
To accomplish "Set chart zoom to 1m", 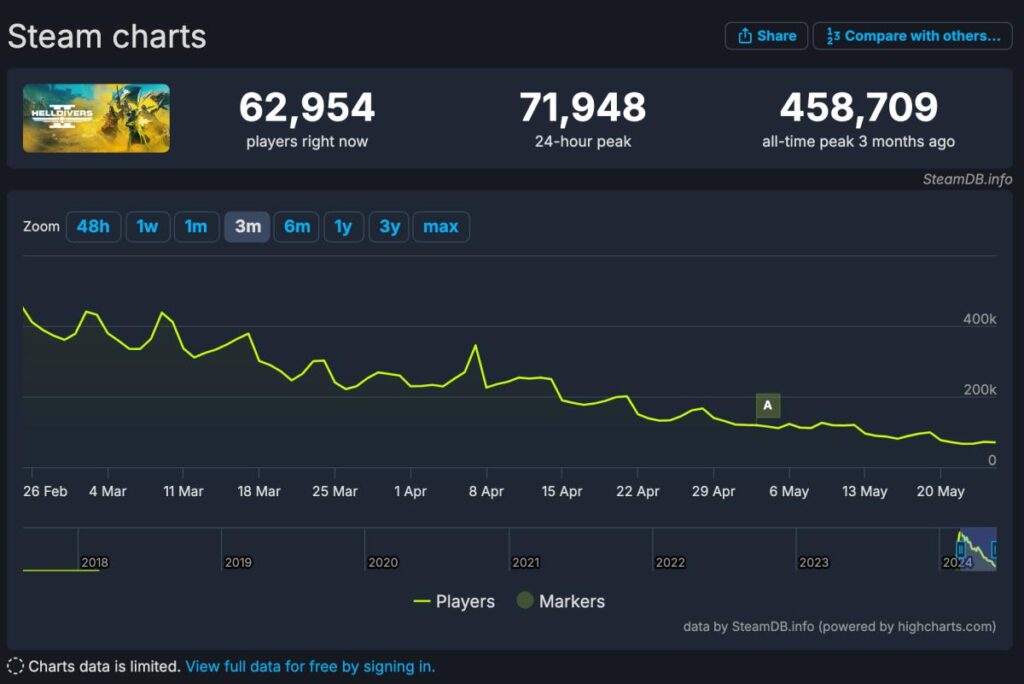I will click(x=196, y=227).
